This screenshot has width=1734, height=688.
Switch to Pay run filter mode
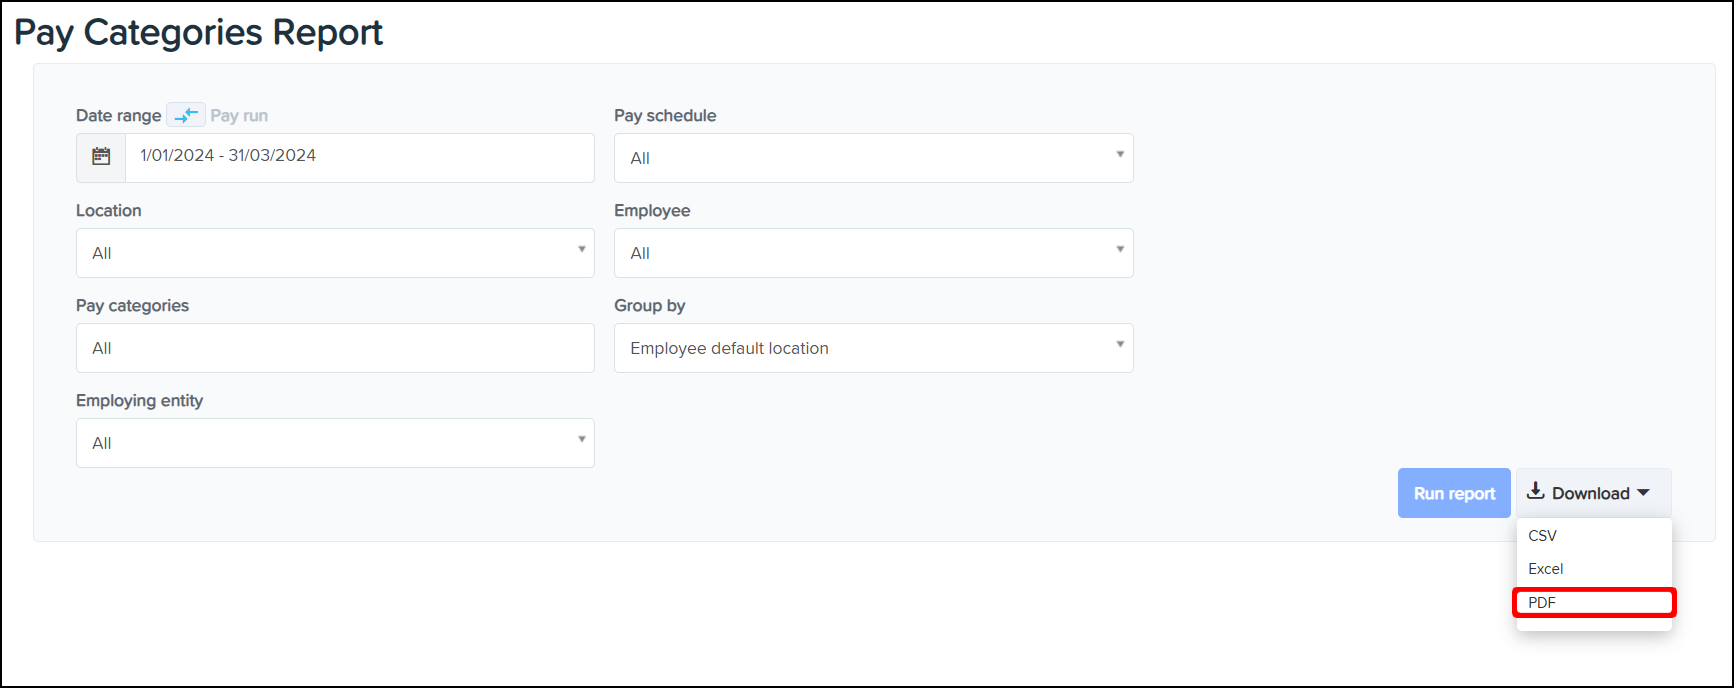(239, 116)
